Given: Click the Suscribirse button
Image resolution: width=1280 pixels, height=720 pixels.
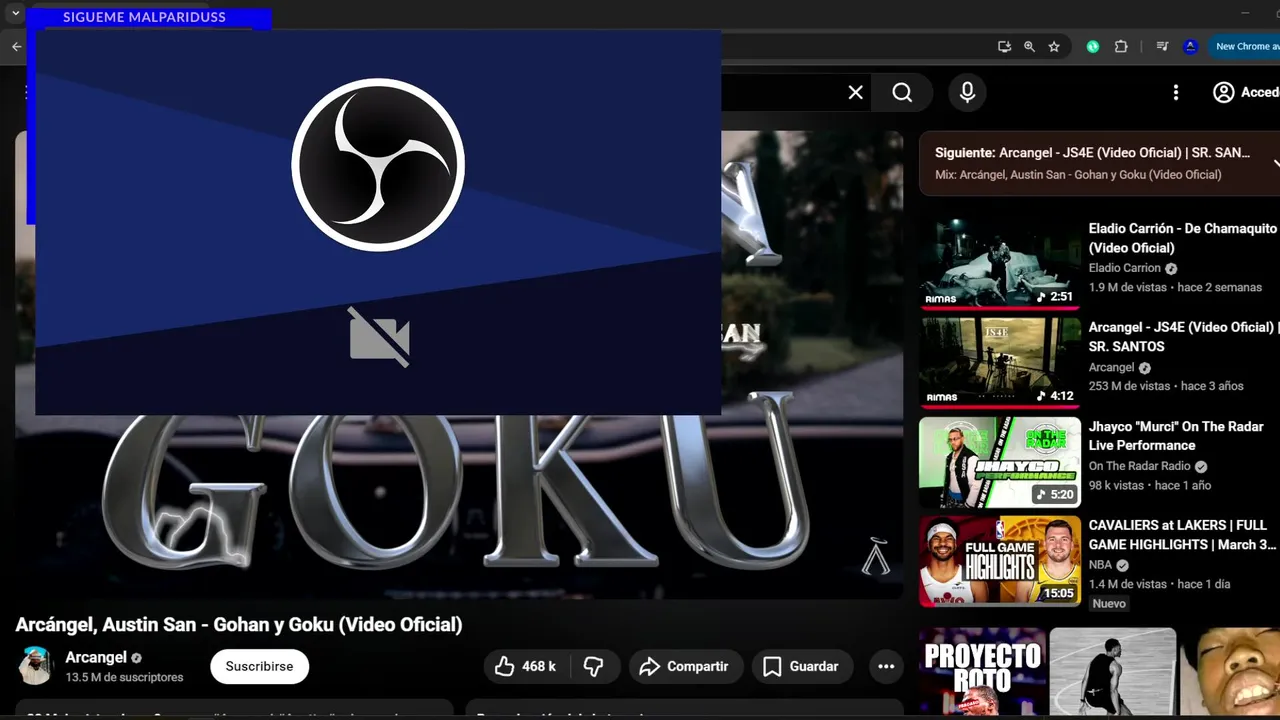Looking at the screenshot, I should click(x=259, y=666).
